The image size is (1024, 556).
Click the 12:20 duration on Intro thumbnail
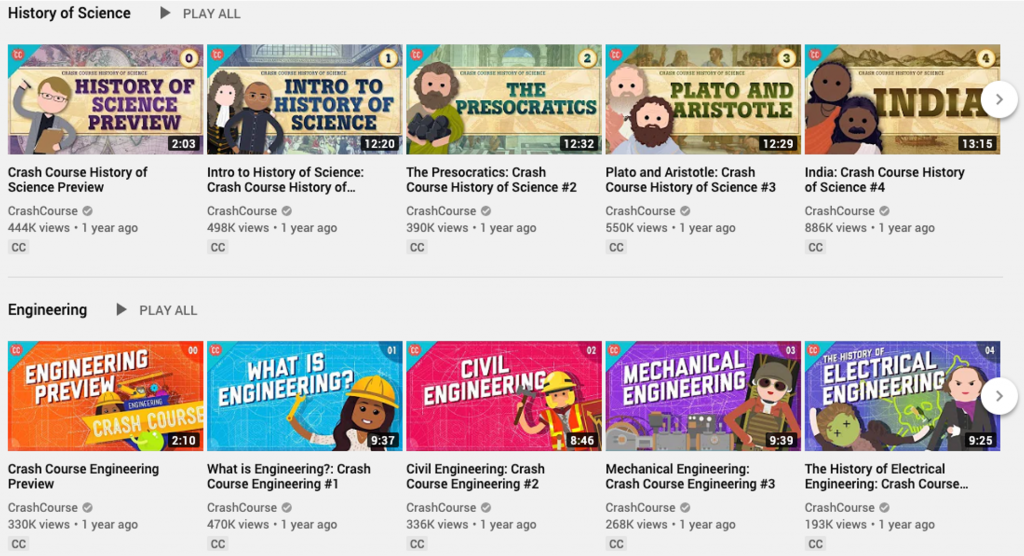(380, 144)
